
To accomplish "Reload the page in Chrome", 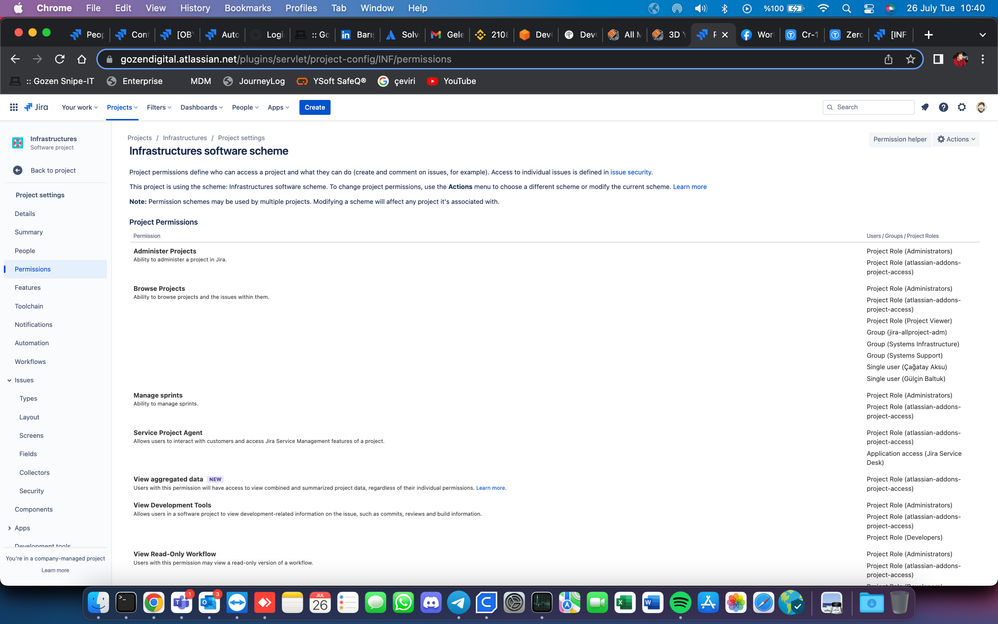I will click(x=59, y=59).
